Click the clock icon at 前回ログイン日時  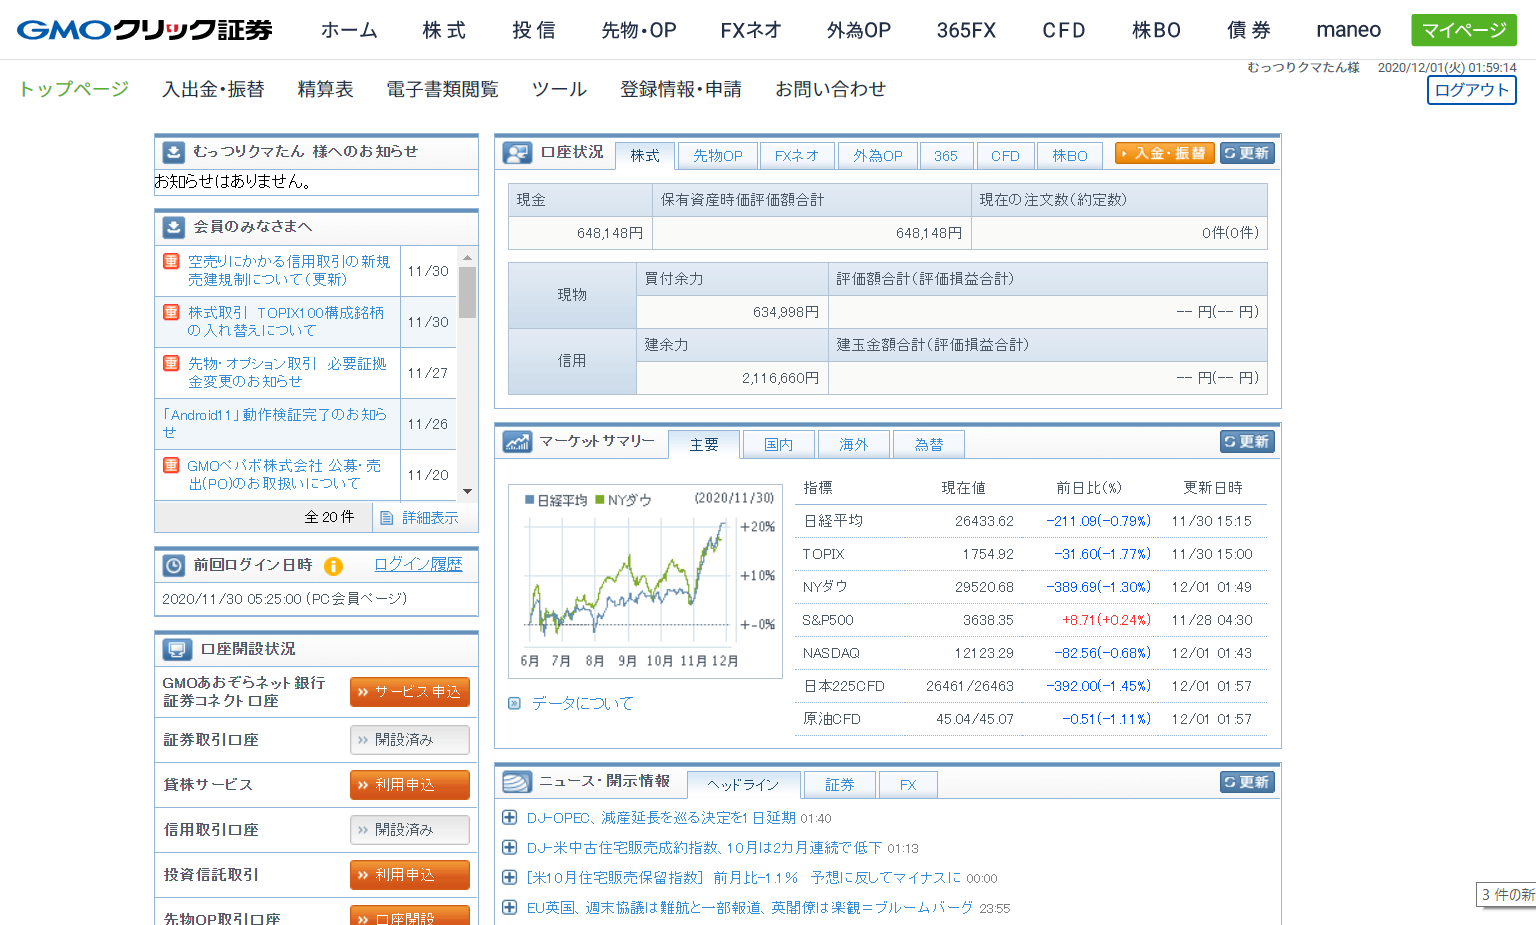[x=173, y=566]
